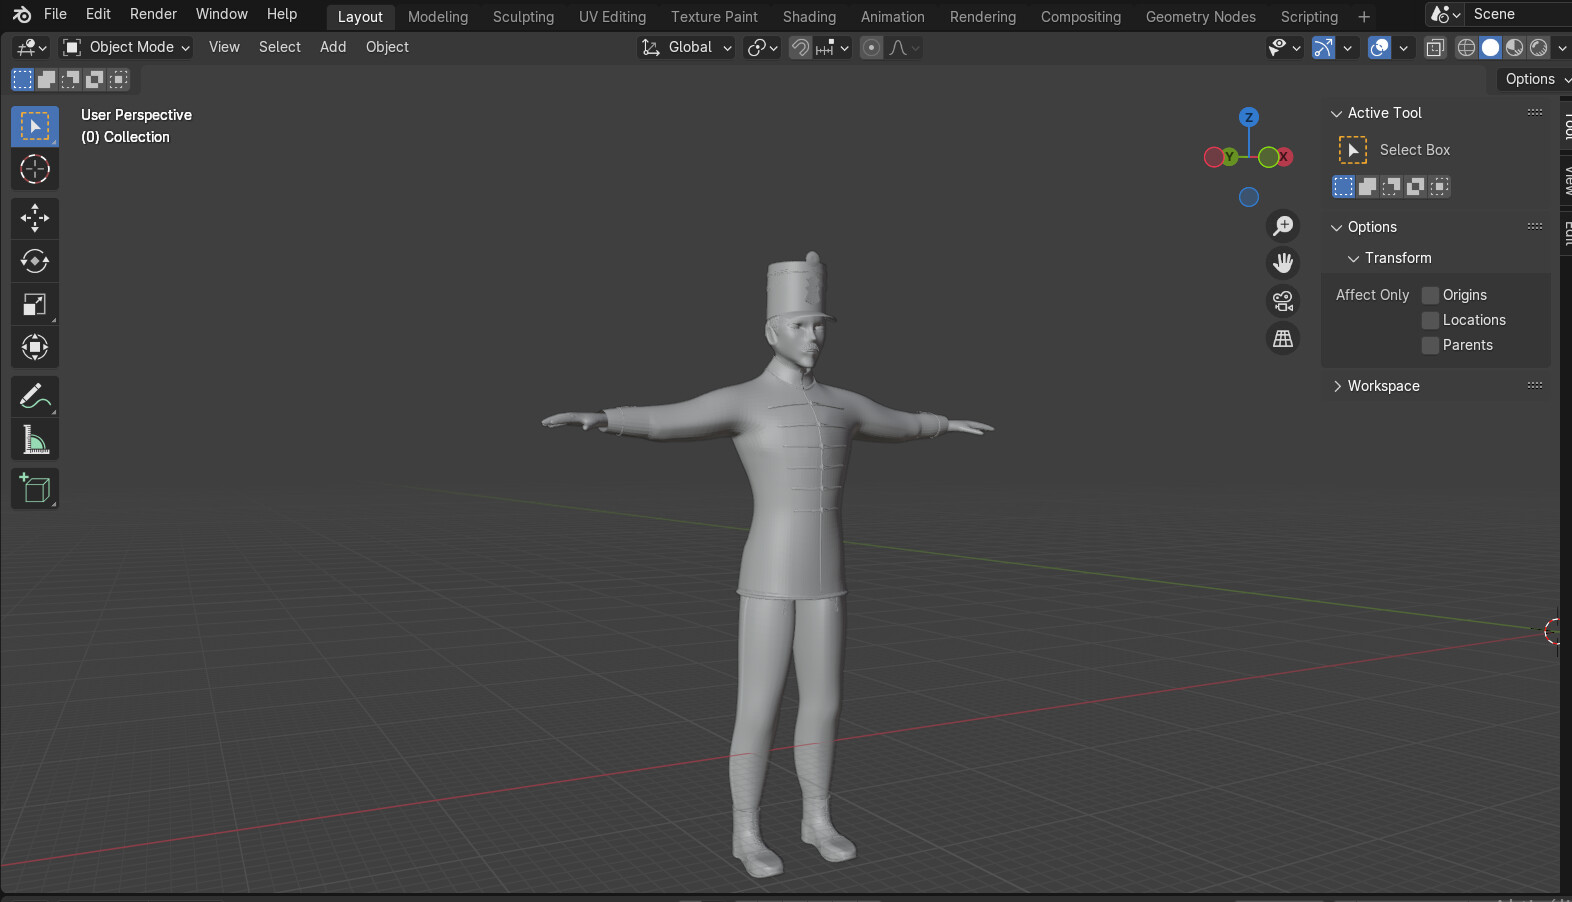
Task: Pick the Annotate pencil tool
Action: (35, 397)
